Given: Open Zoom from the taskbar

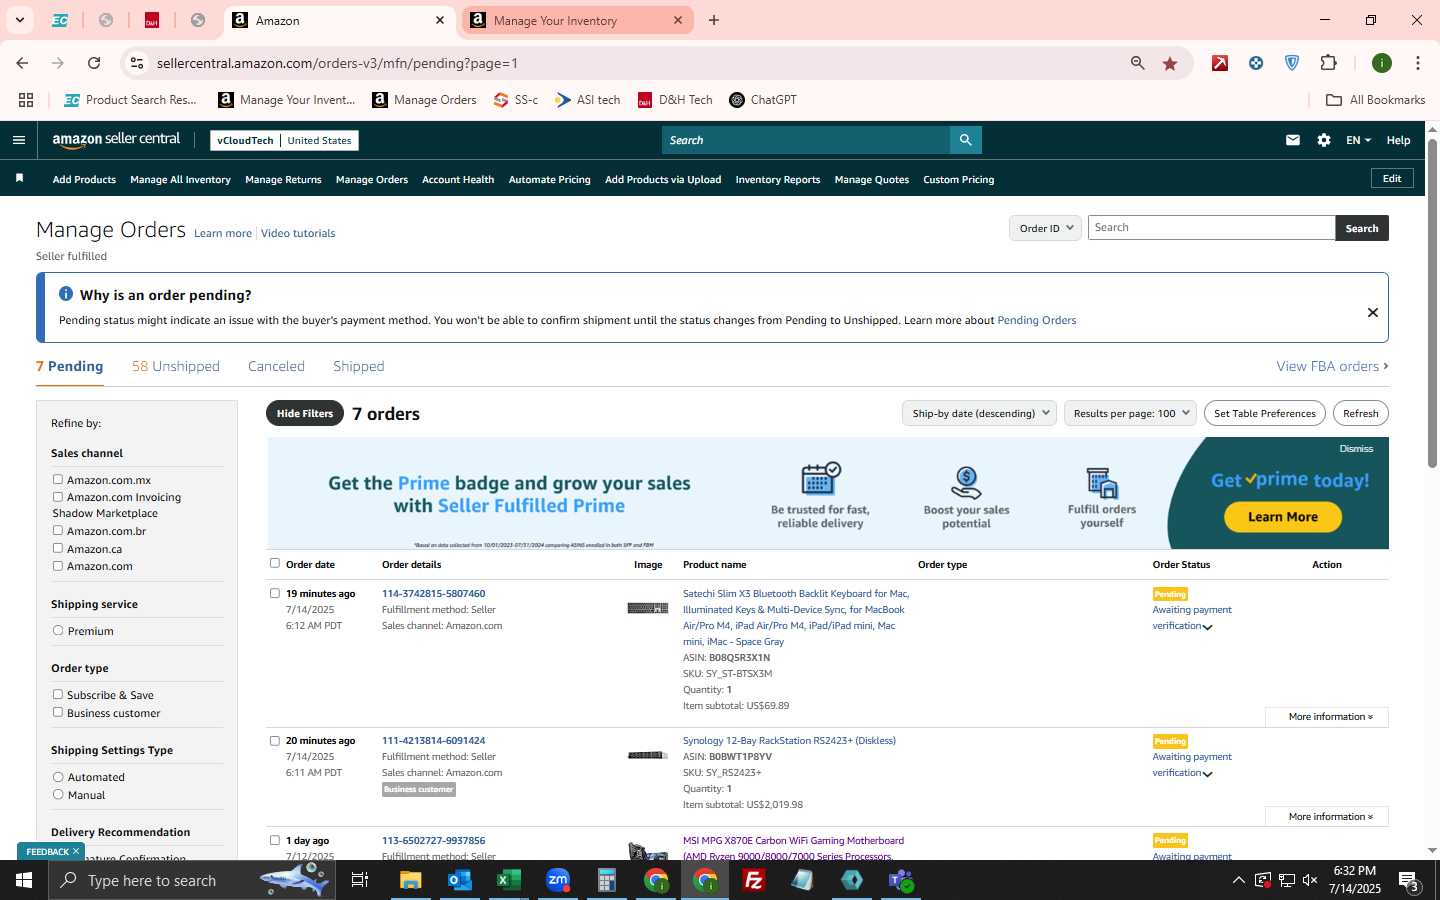Looking at the screenshot, I should tap(558, 880).
